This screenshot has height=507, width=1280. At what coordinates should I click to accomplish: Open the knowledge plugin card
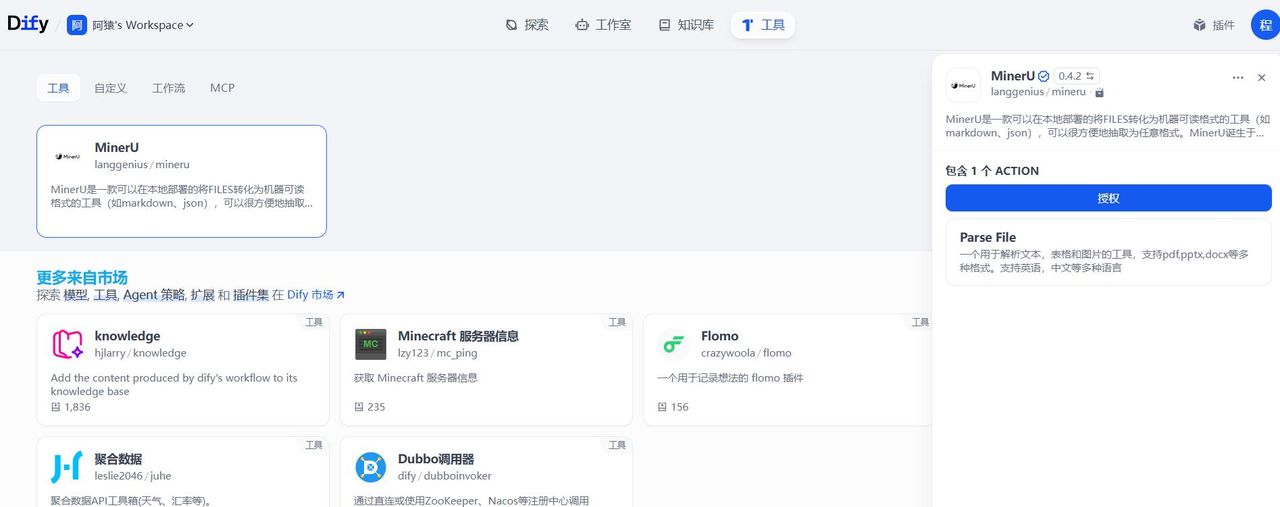(x=183, y=370)
